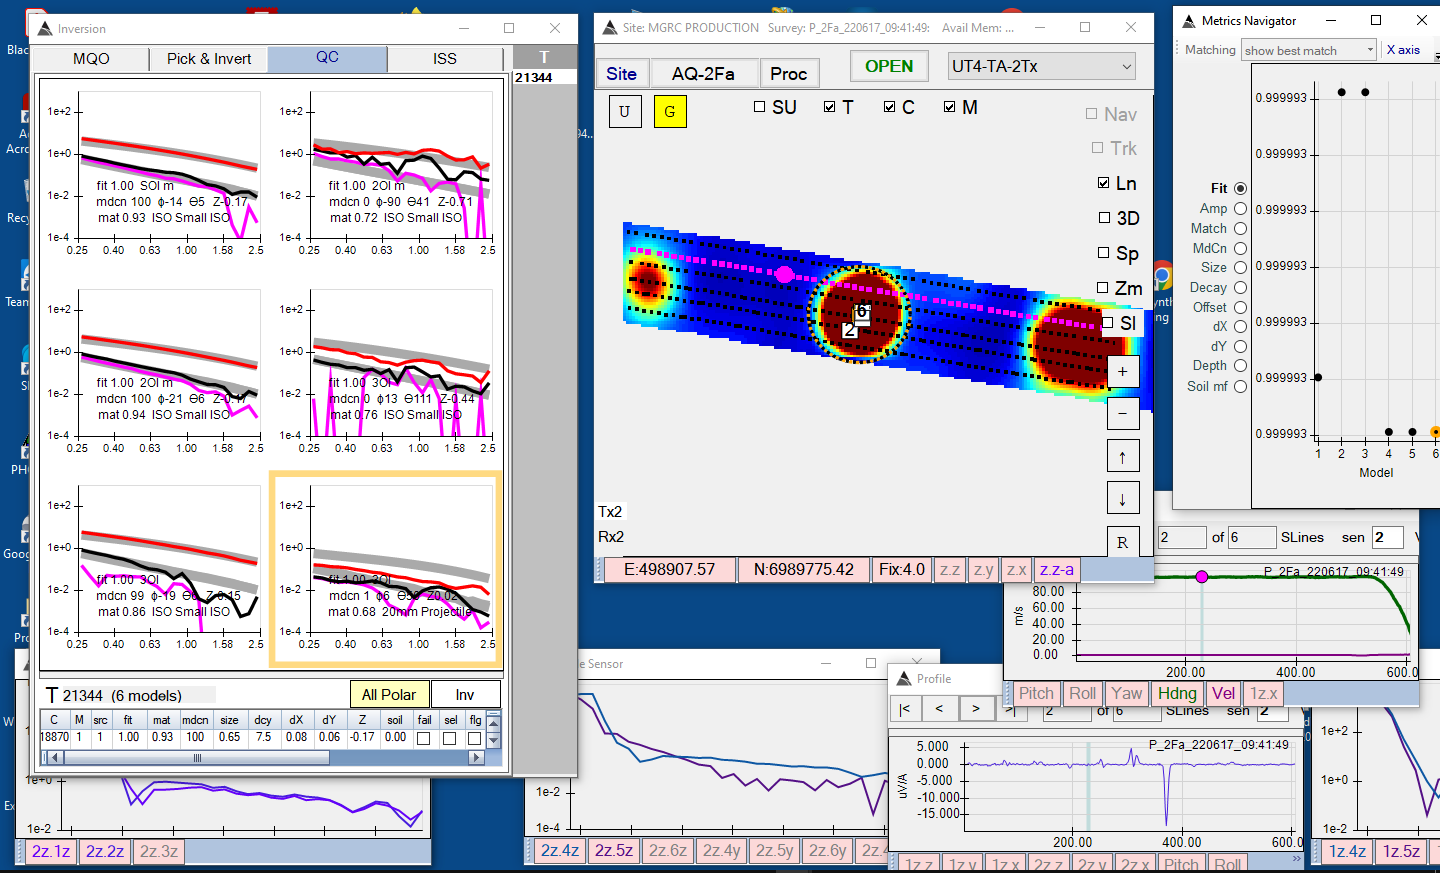Uncheck the C checkbox above the map

point(890,106)
